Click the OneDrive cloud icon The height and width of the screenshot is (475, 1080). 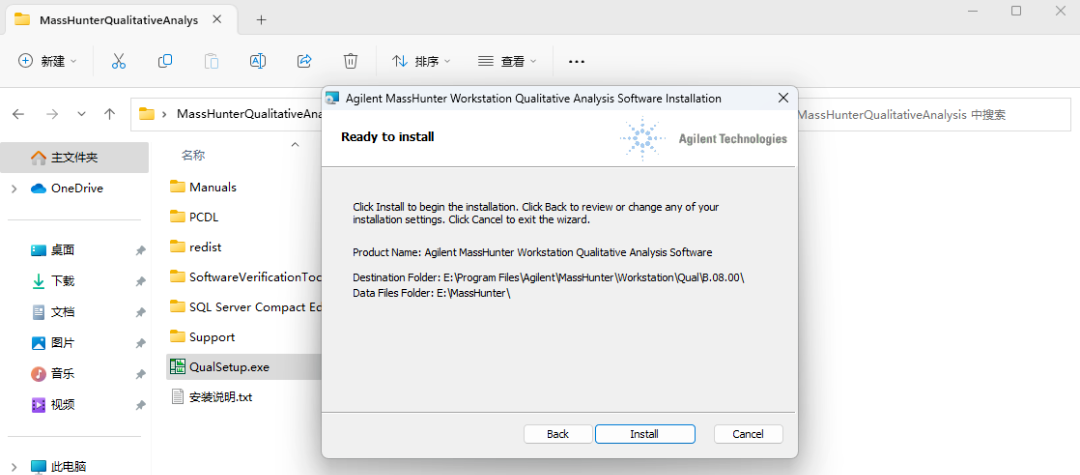tap(39, 189)
